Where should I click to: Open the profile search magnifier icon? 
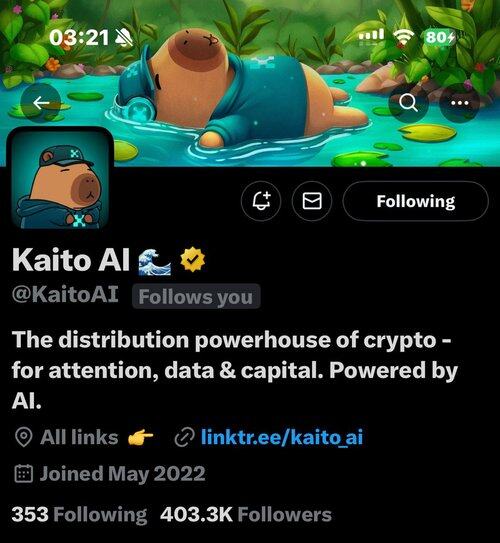(x=409, y=103)
